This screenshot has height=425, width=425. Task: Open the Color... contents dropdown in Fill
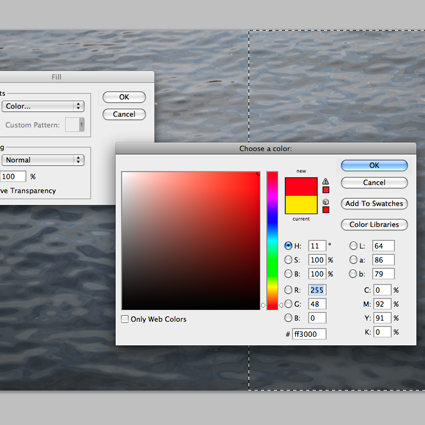(x=43, y=106)
